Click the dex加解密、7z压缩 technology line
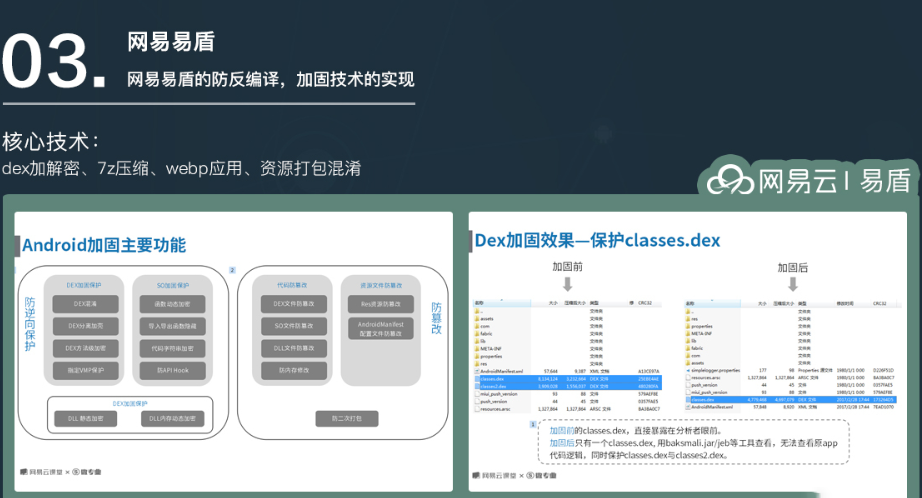This screenshot has height=498, width=922. tap(181, 169)
